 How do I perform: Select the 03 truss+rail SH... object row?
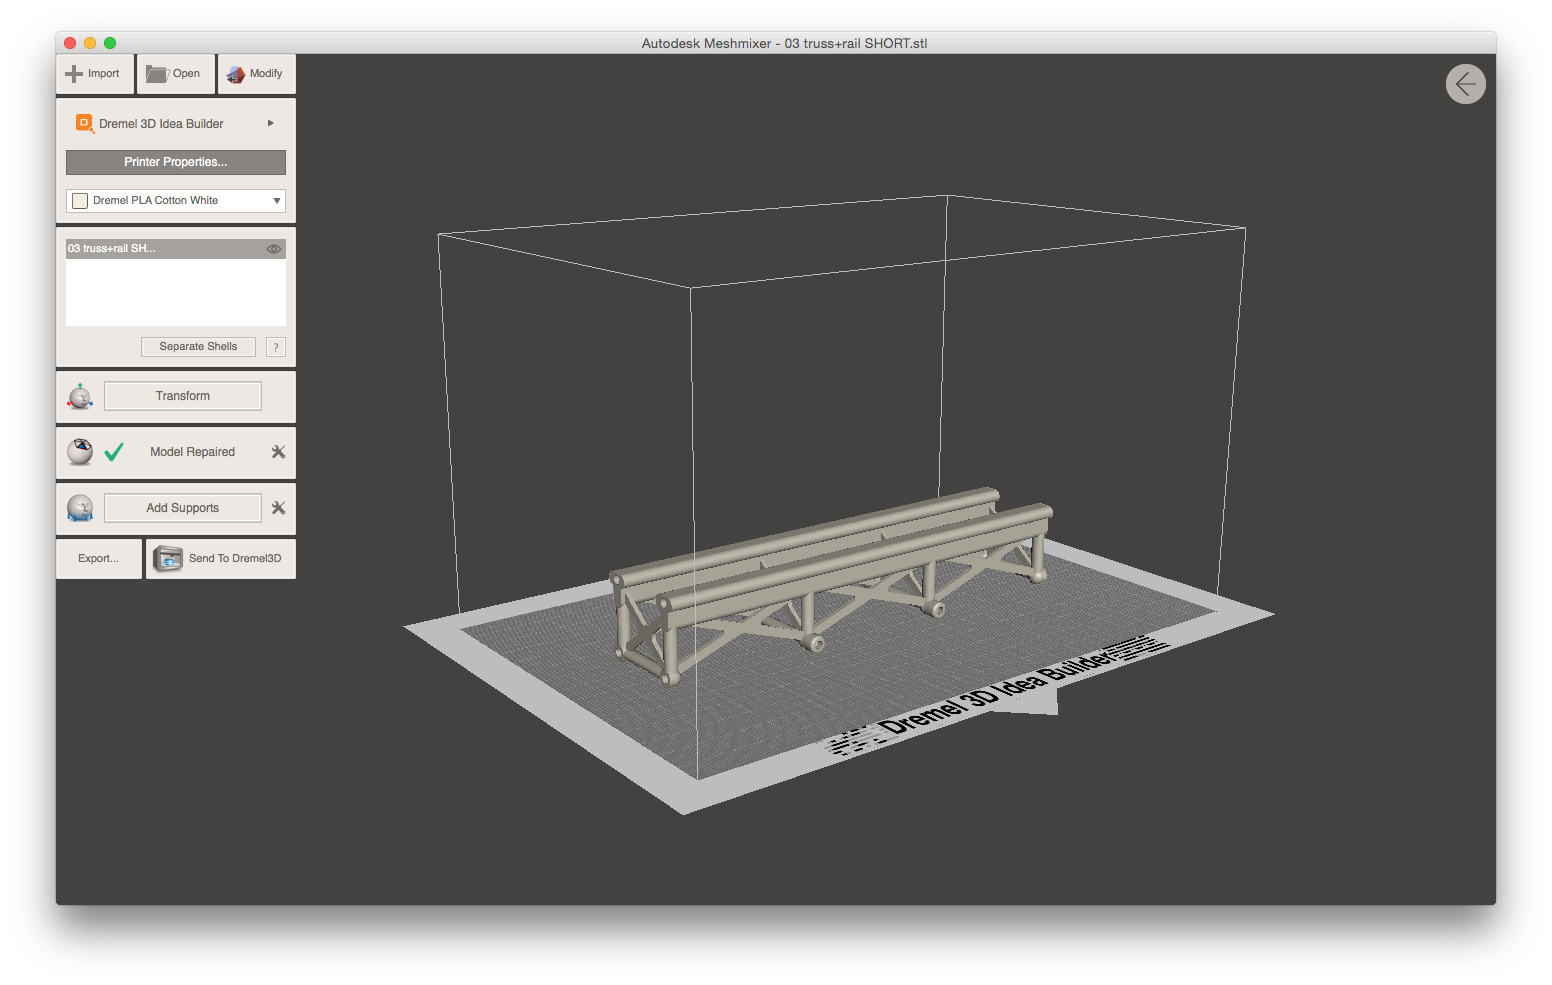click(x=176, y=248)
